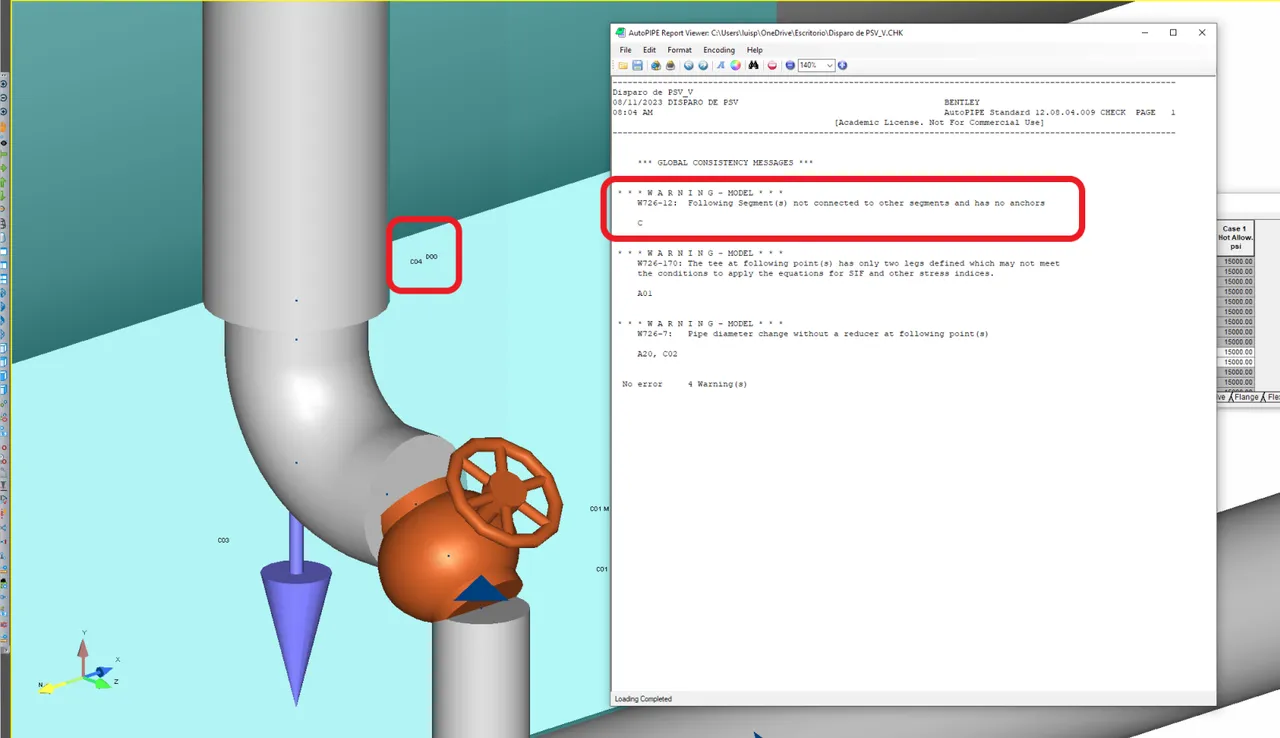
Task: Open the Edit menu
Action: click(x=650, y=50)
